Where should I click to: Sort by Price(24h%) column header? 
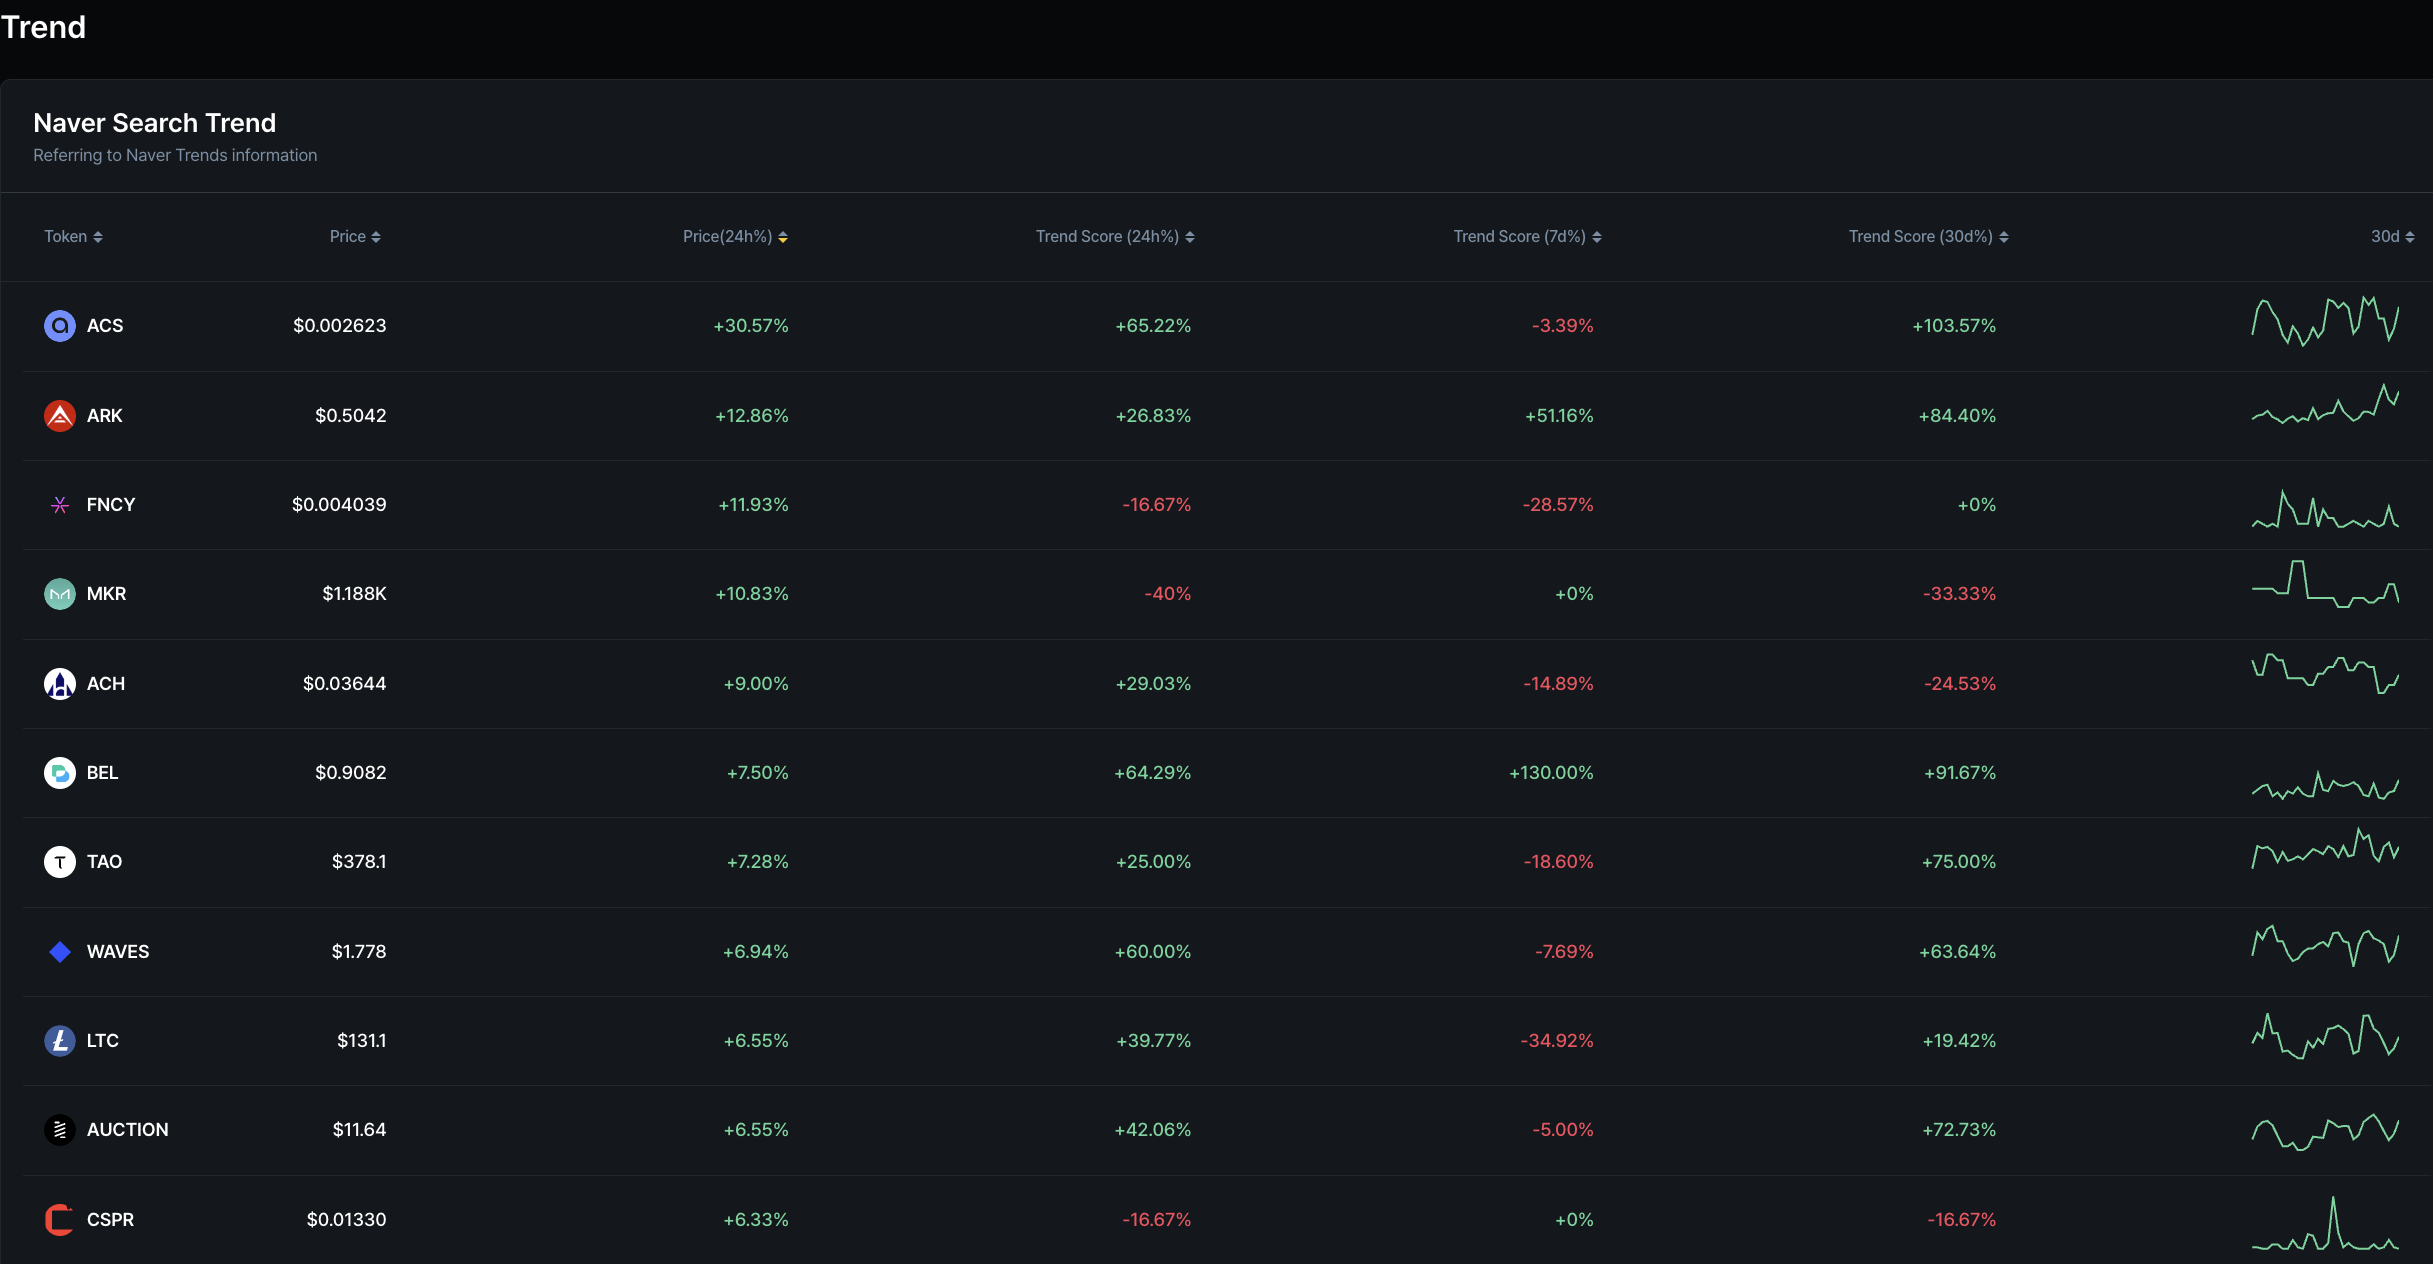735,237
